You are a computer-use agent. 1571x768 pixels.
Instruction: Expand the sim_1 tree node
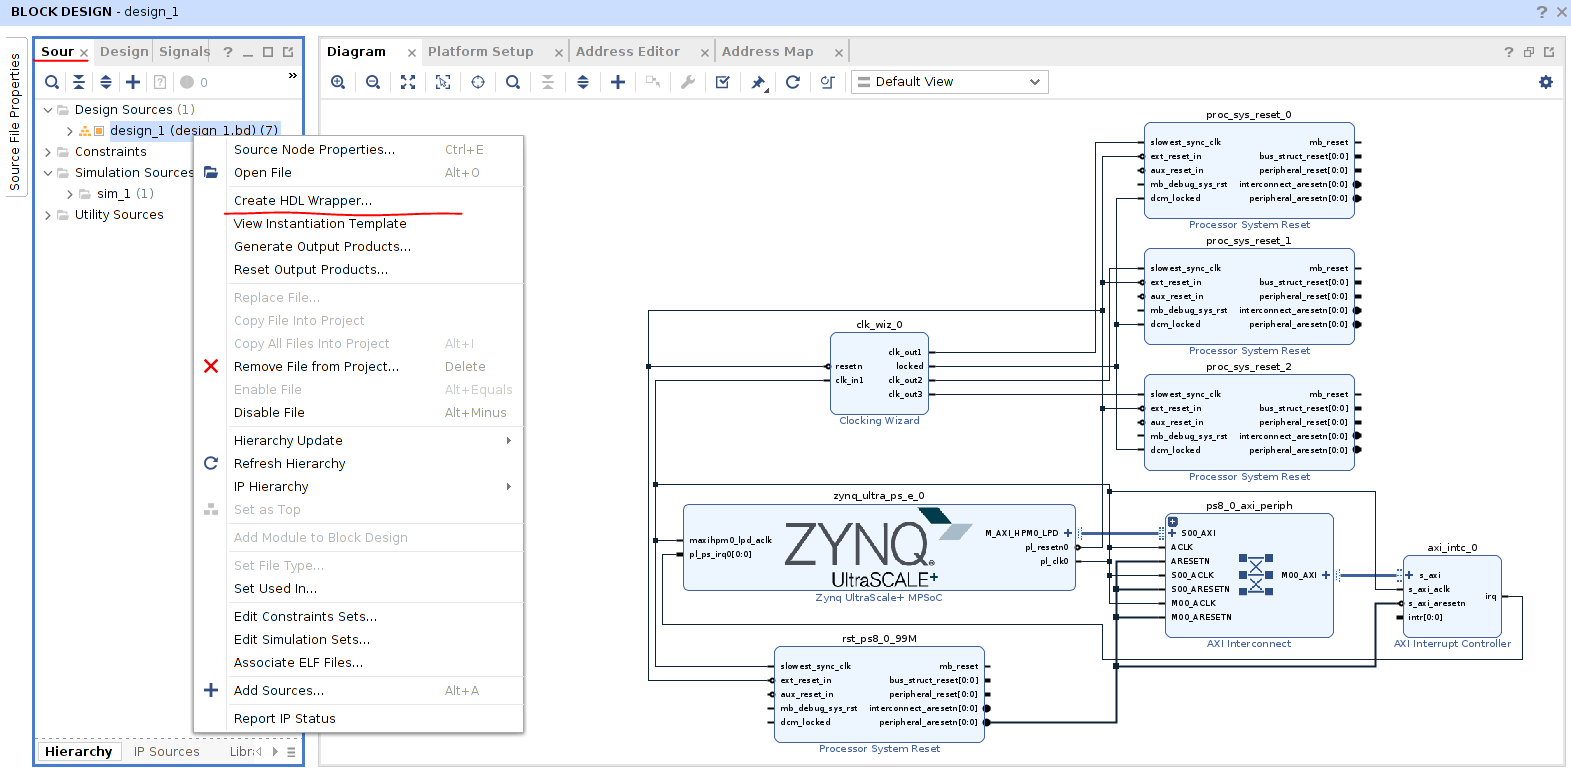(69, 194)
